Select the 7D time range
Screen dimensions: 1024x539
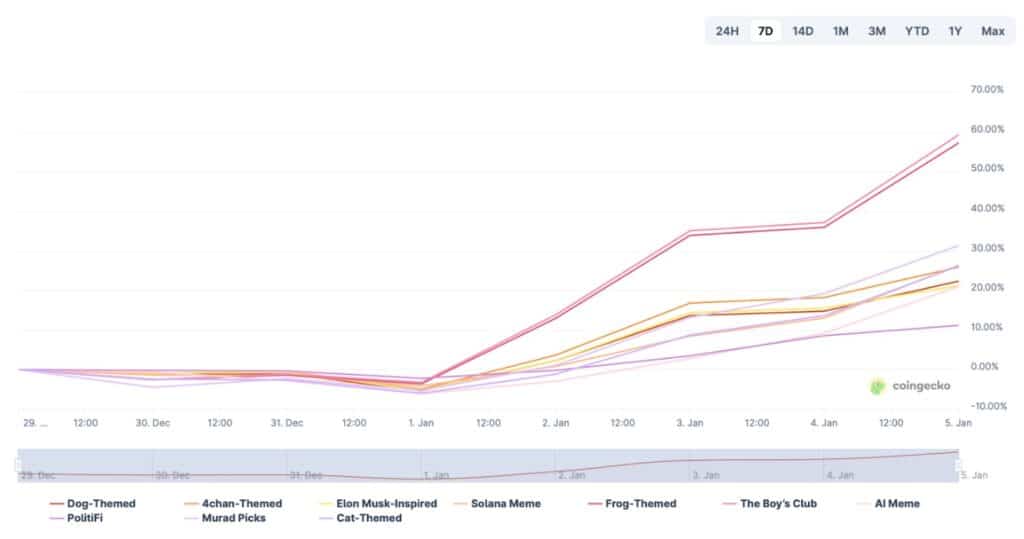pyautogui.click(x=765, y=31)
